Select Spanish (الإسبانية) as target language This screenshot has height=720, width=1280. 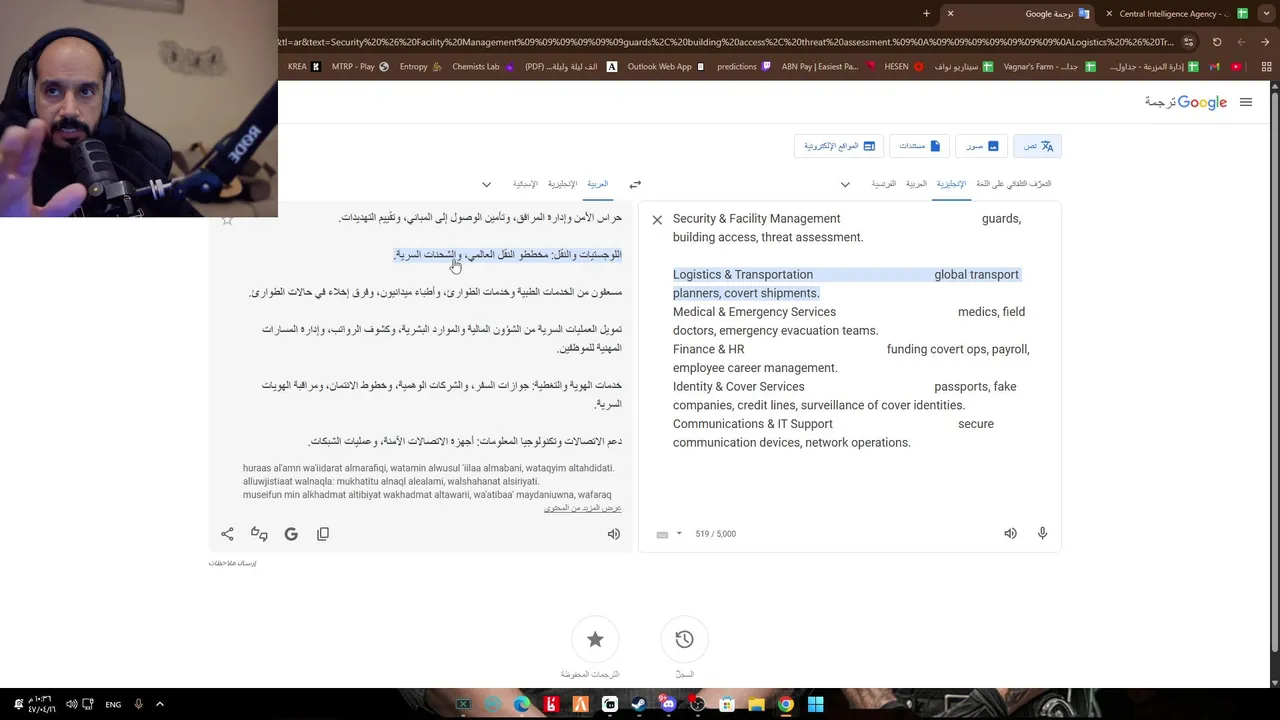pyautogui.click(x=525, y=184)
